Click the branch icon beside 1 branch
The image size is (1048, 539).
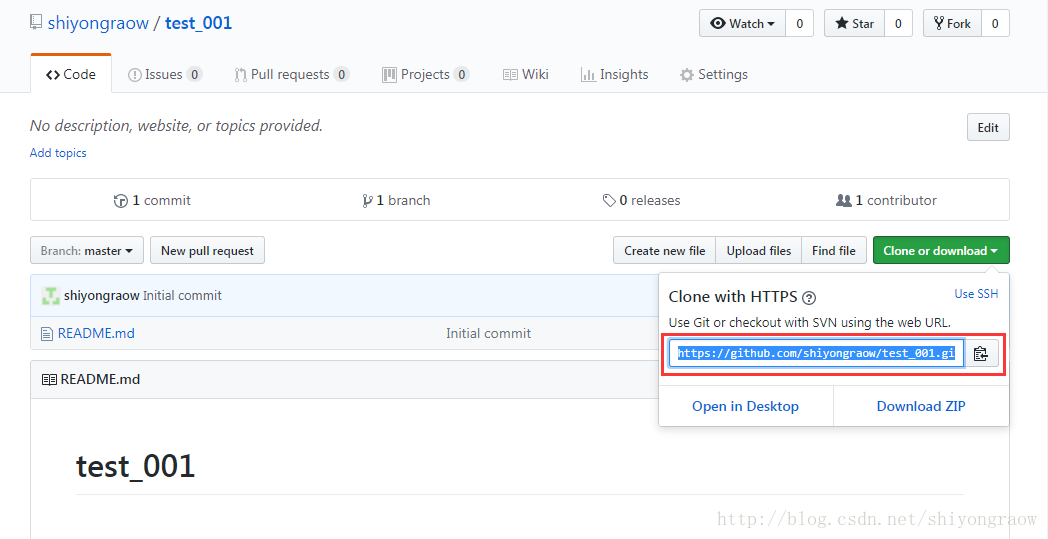click(367, 201)
